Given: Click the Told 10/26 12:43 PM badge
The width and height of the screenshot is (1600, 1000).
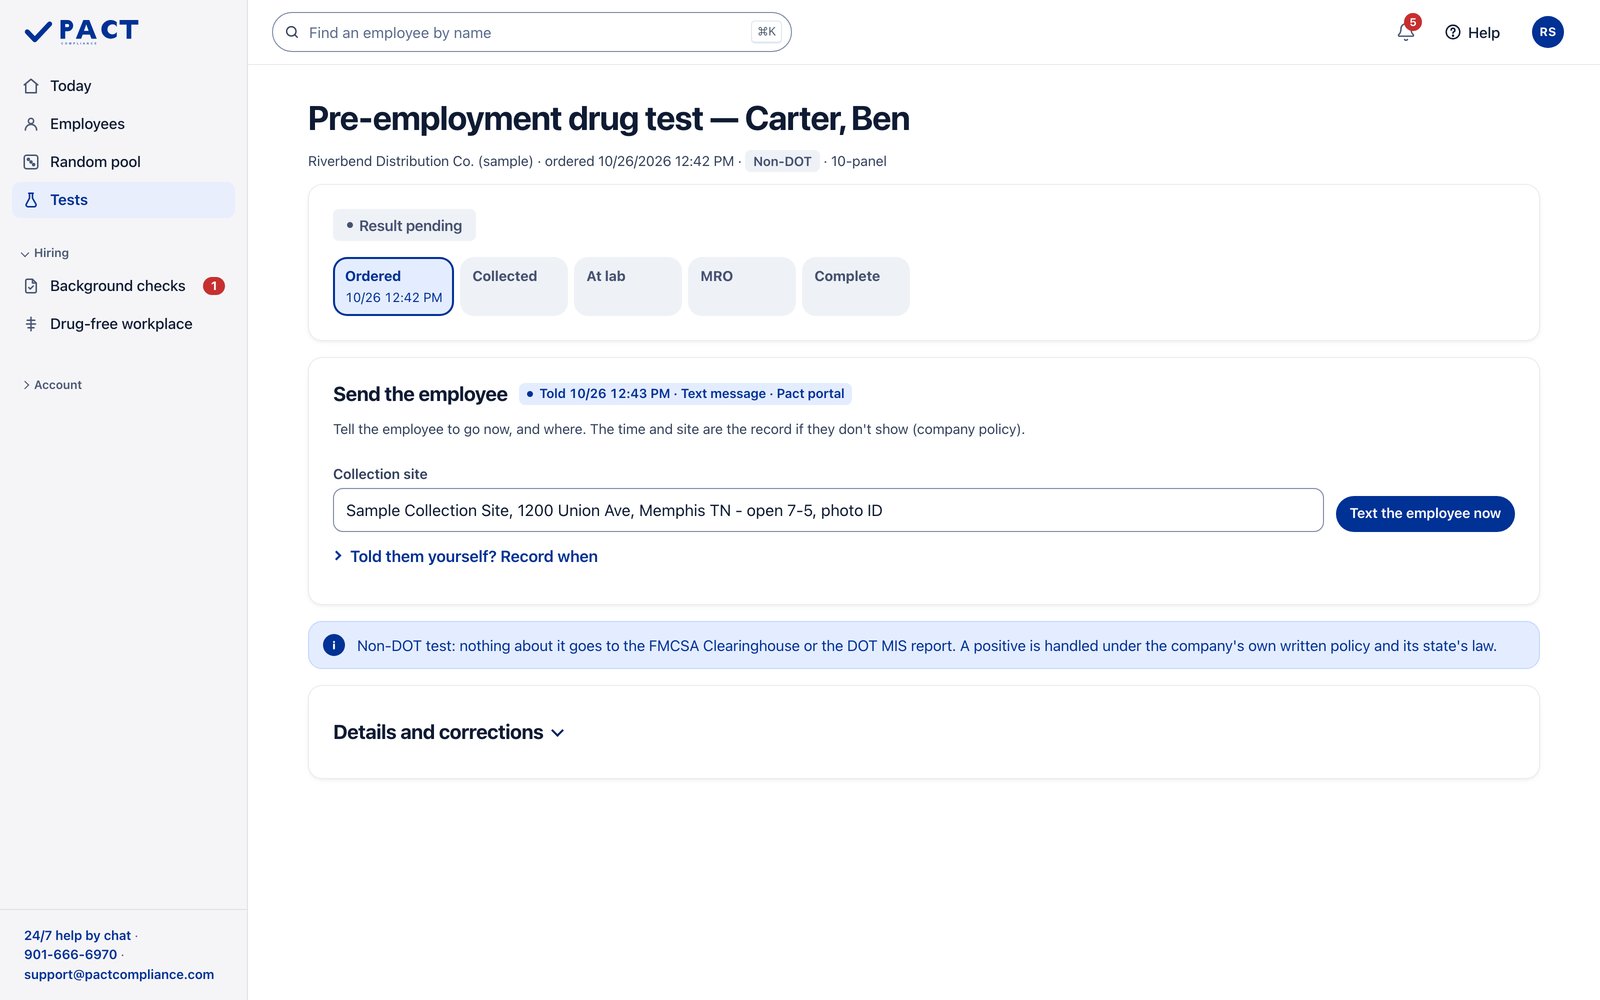Looking at the screenshot, I should click(x=685, y=394).
